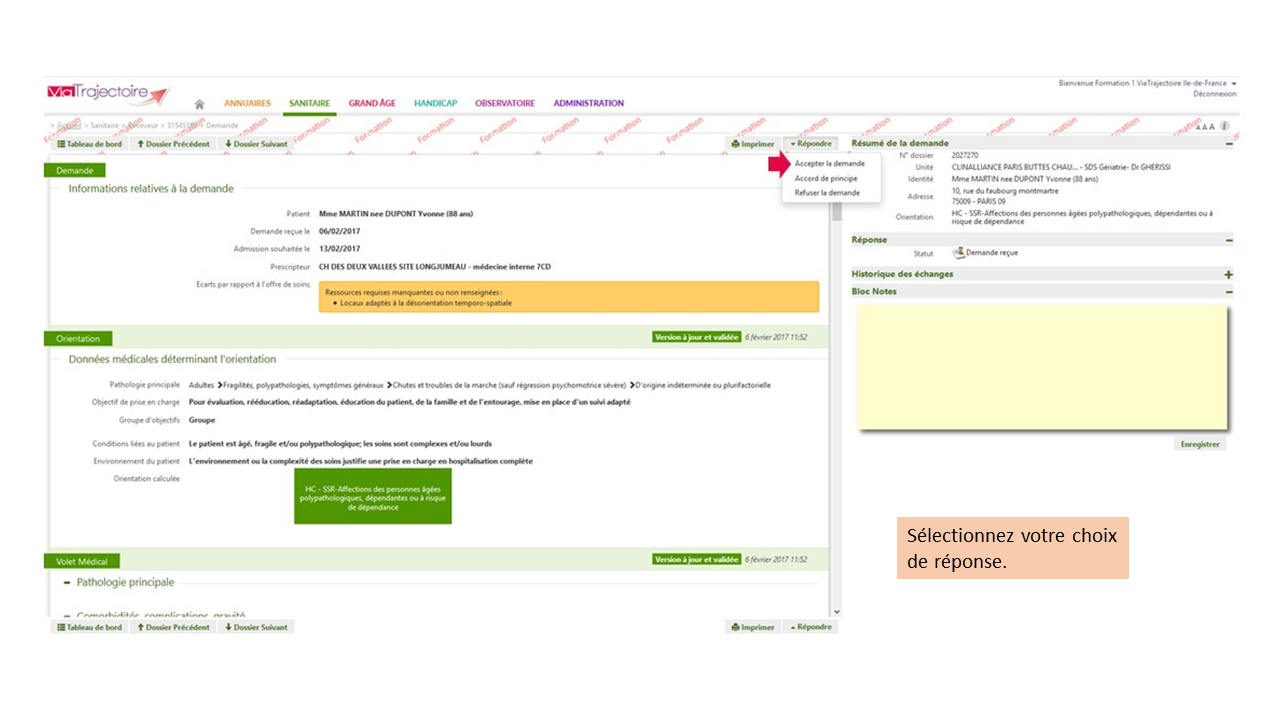The width and height of the screenshot is (1280, 720).
Task: Open the user account dropdown arrow
Action: point(1234,83)
